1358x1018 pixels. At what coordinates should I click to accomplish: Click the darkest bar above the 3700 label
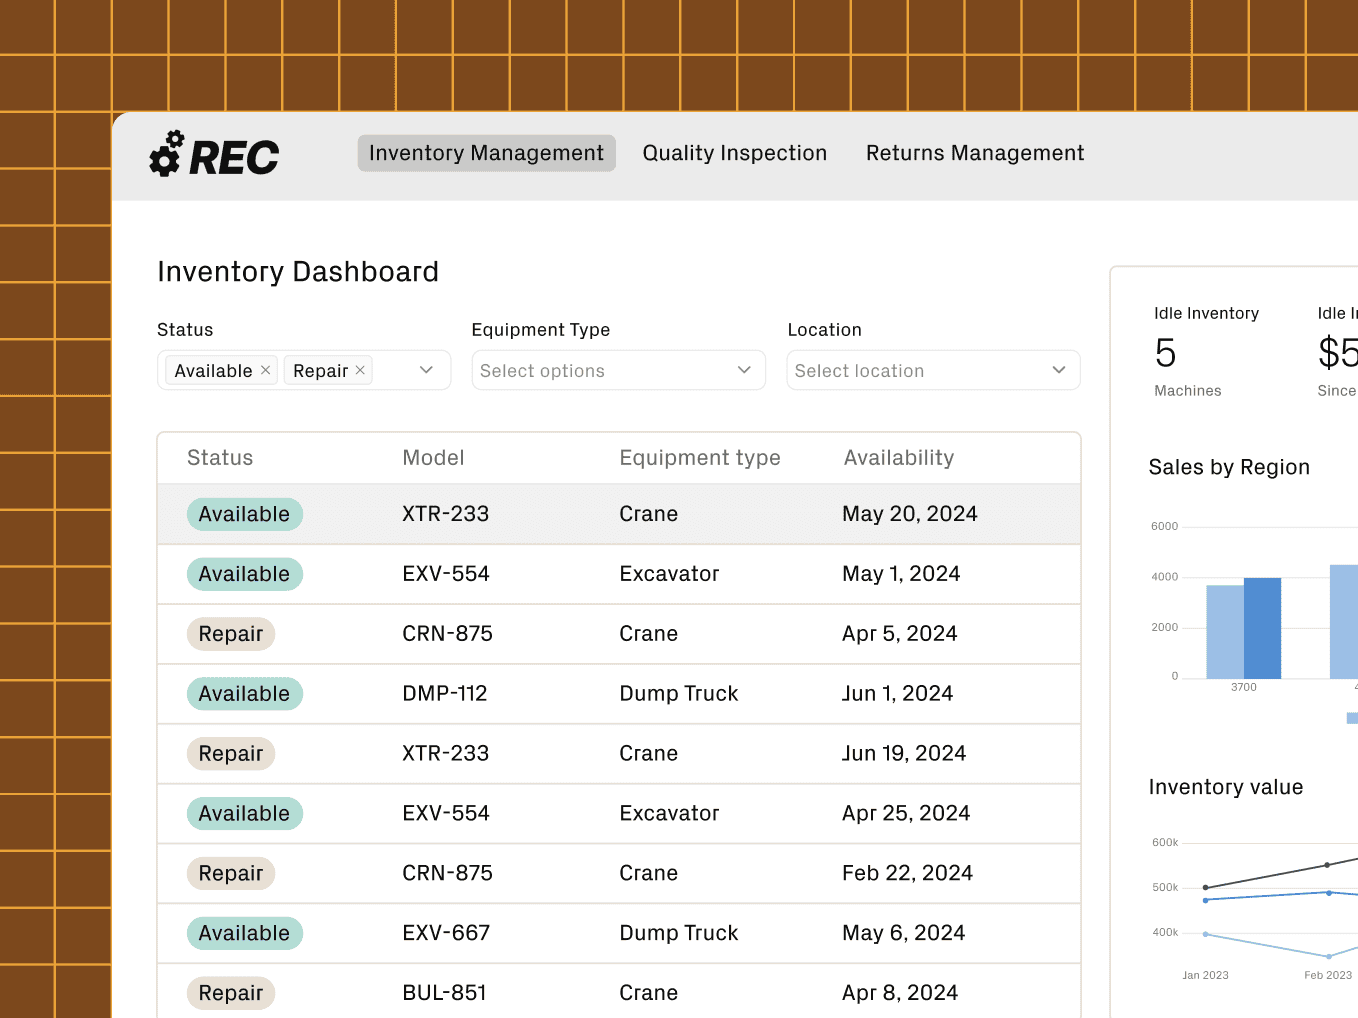(1262, 626)
